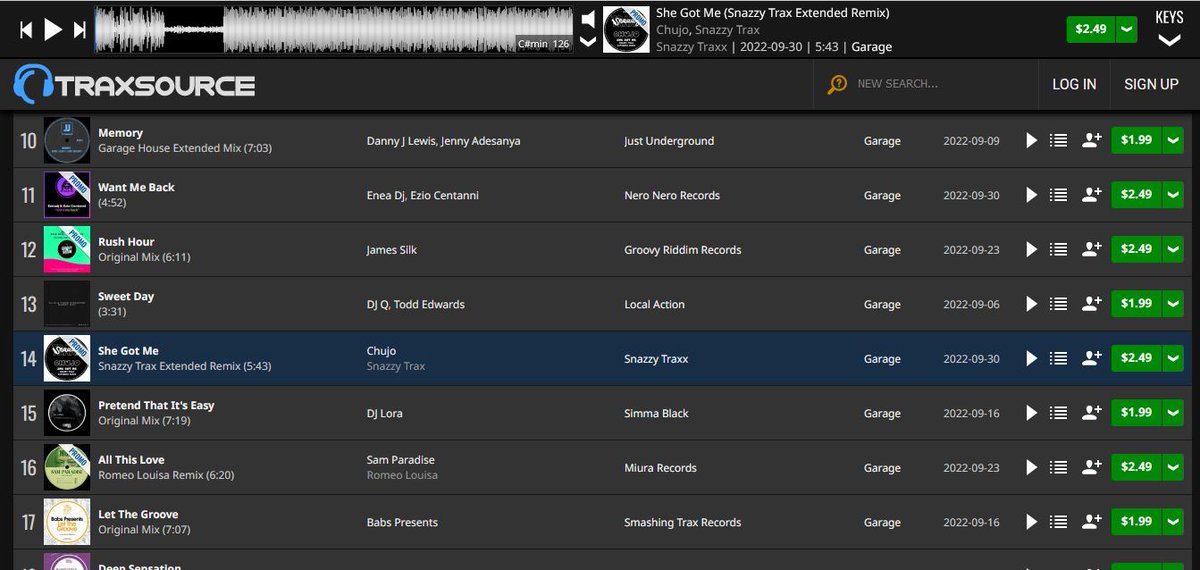Add Memory to play queue
1200x570 pixels.
click(1059, 141)
